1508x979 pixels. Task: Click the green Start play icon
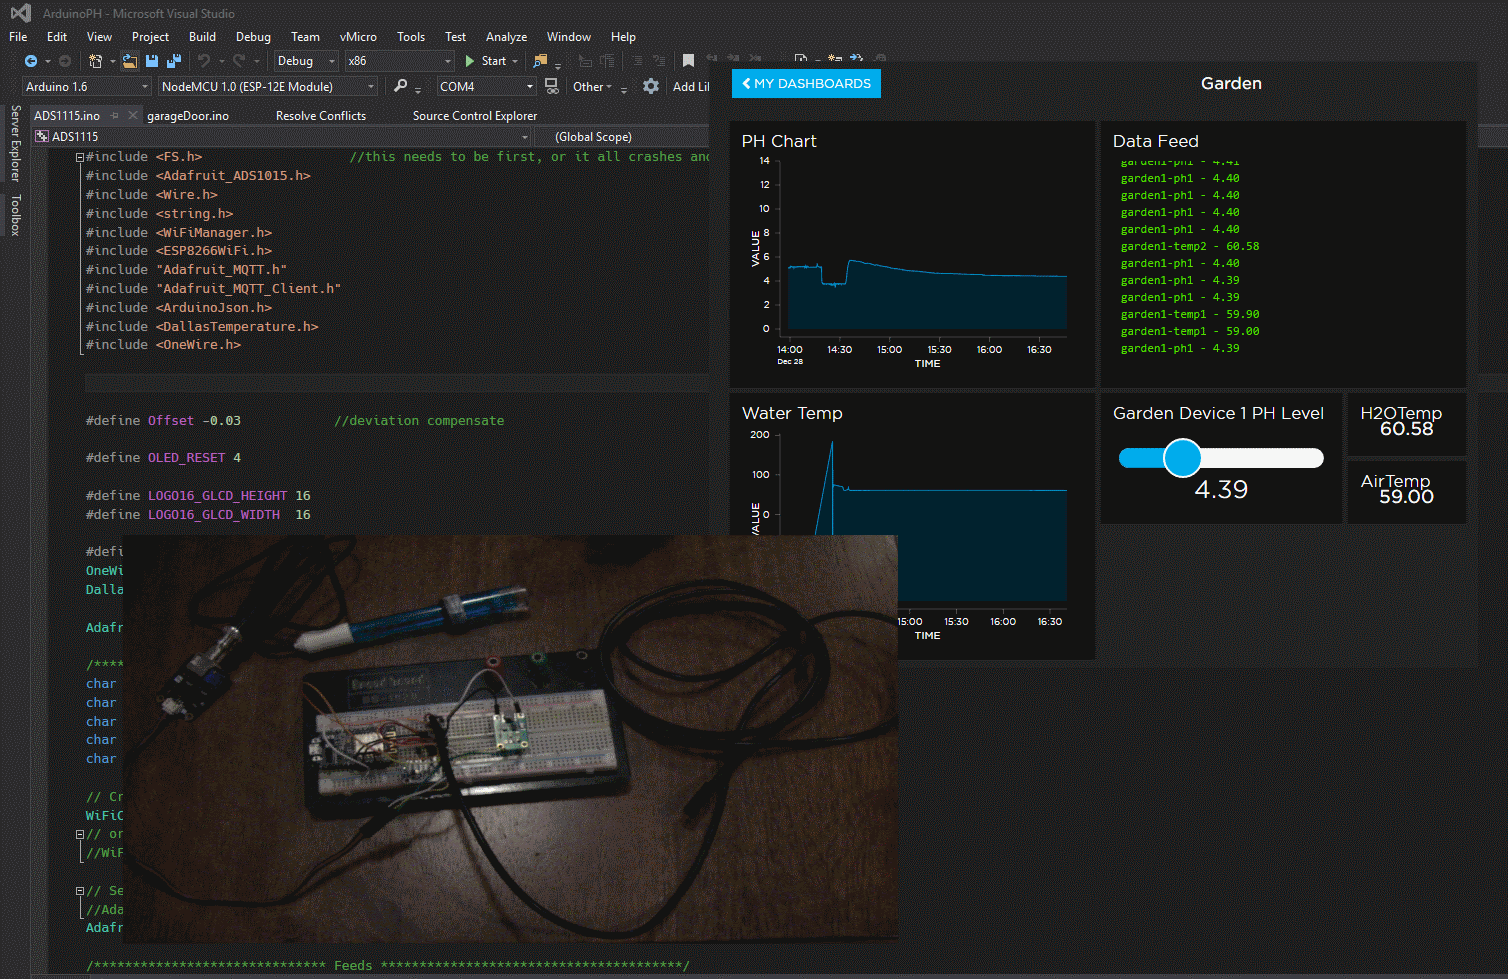[x=470, y=61]
